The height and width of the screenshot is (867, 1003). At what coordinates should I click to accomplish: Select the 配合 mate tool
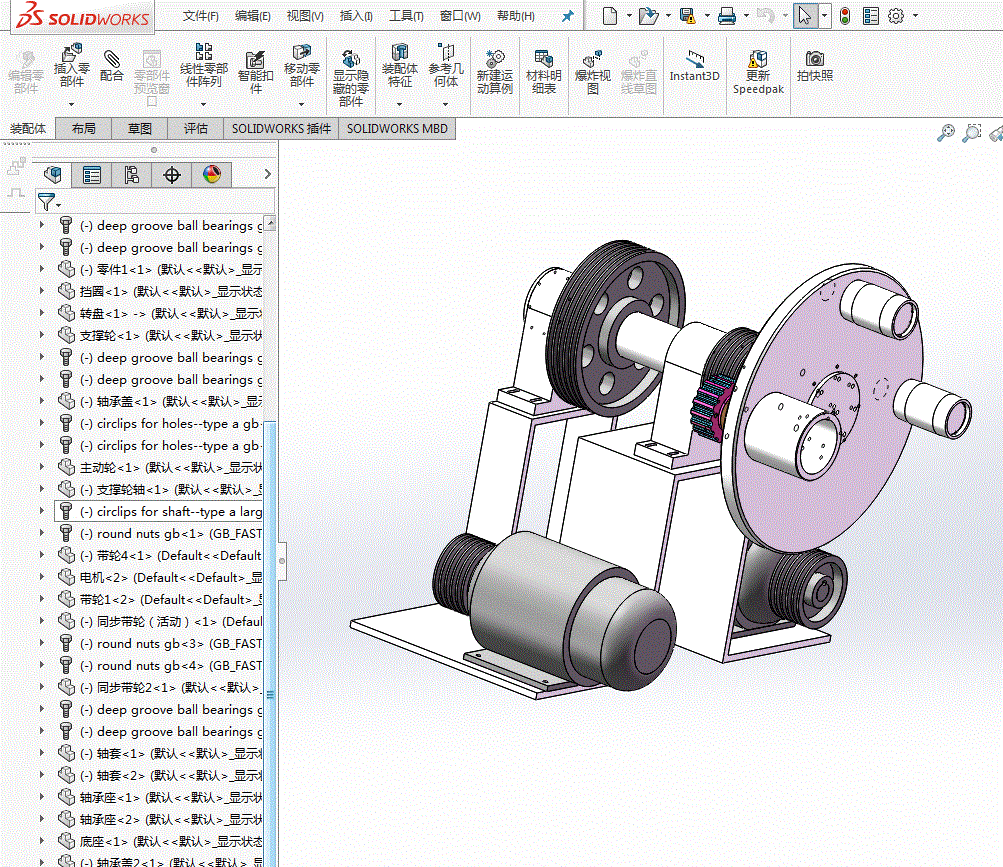111,66
